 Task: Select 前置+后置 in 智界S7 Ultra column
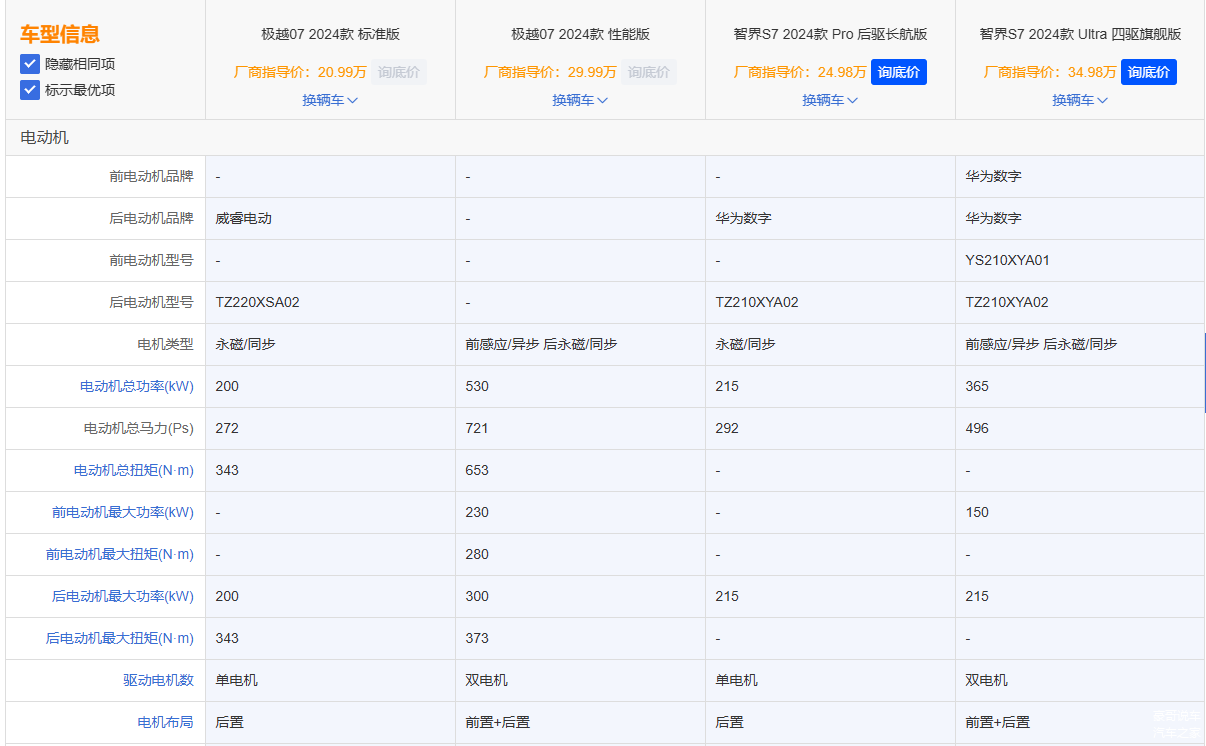[997, 722]
